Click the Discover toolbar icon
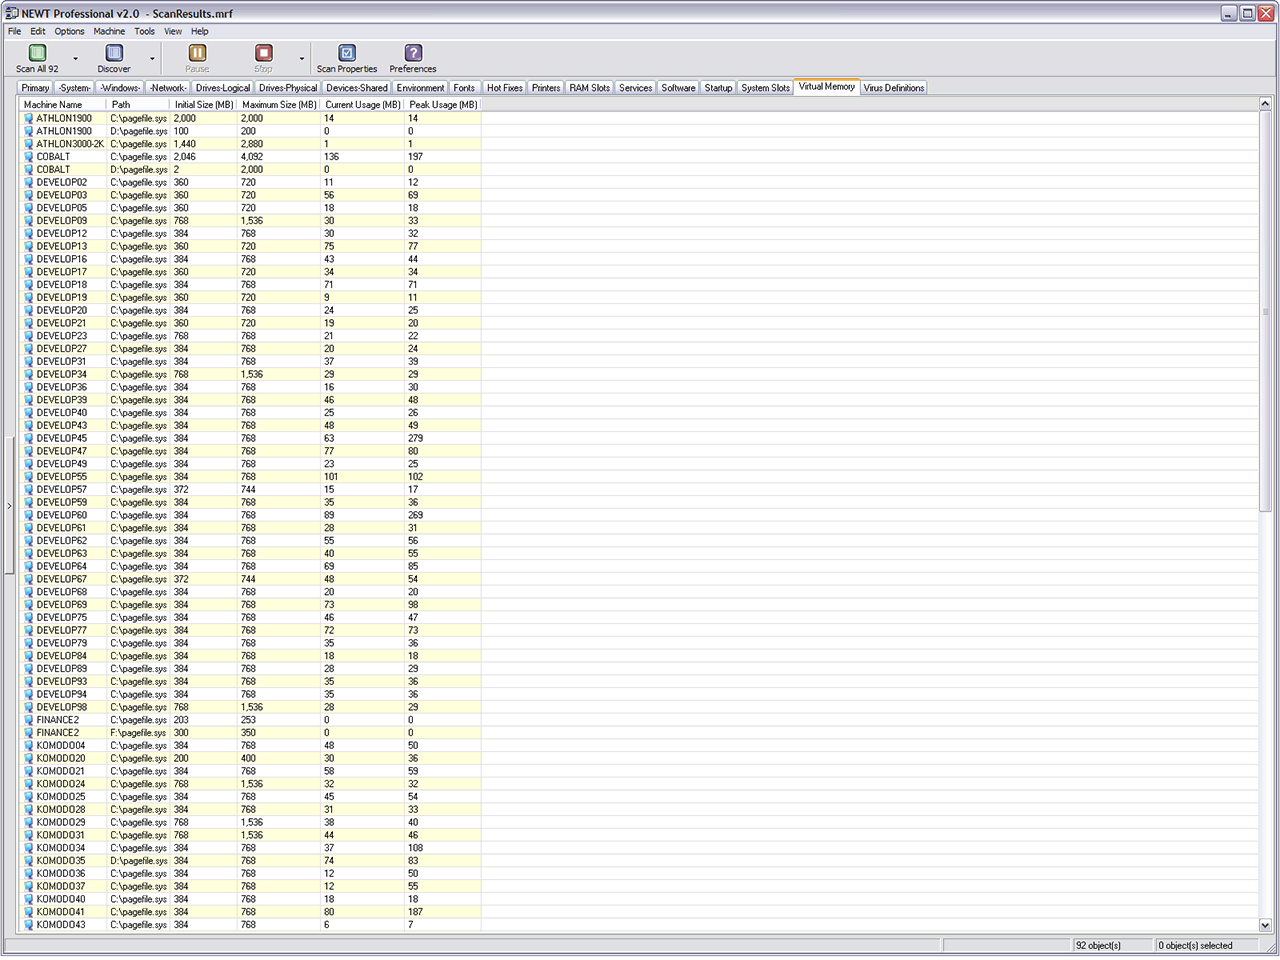Screen dimensions: 1280x960 click(x=114, y=53)
